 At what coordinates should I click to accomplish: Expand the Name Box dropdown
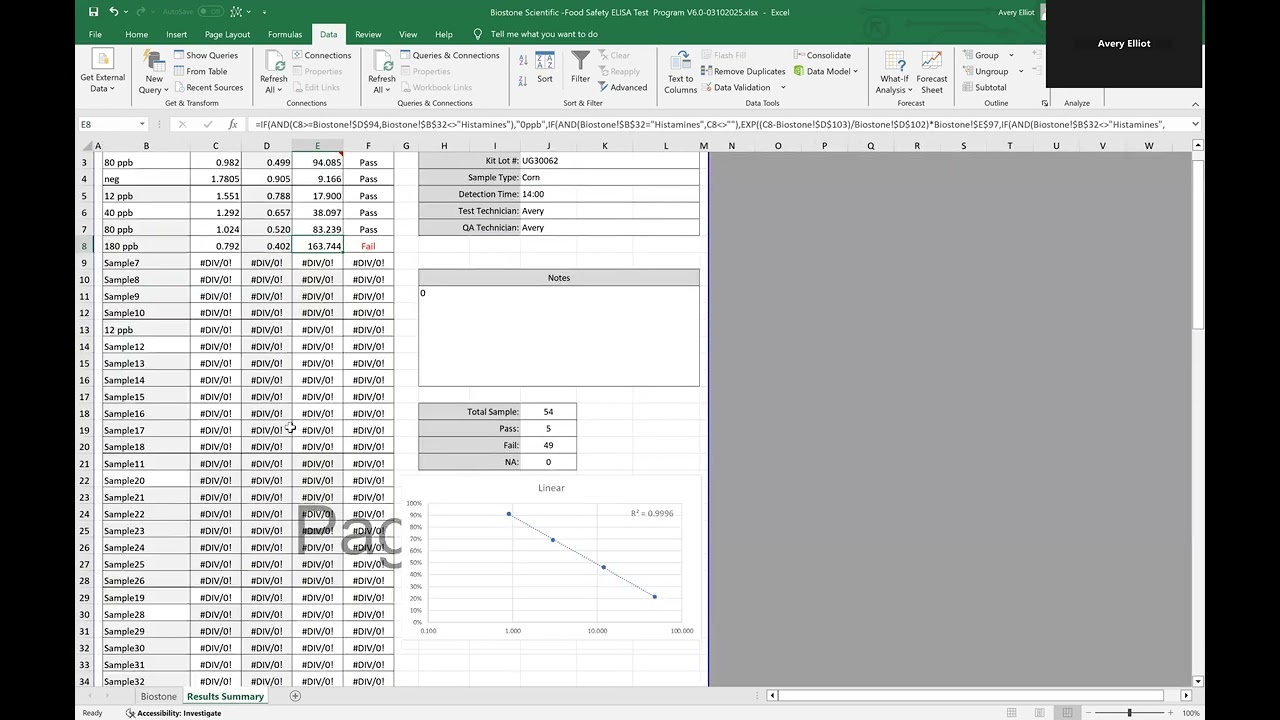(142, 124)
